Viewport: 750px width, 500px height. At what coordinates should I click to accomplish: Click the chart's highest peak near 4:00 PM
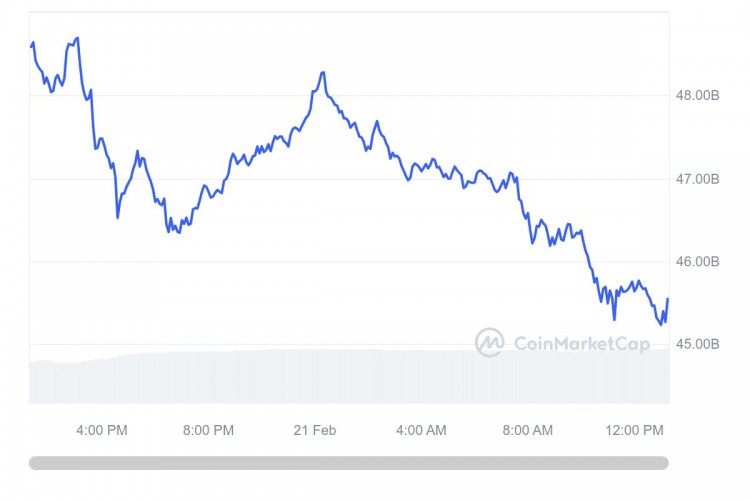77,38
